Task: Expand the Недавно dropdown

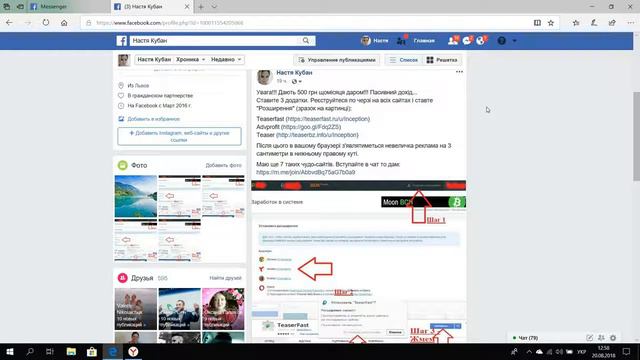Action: [x=226, y=60]
